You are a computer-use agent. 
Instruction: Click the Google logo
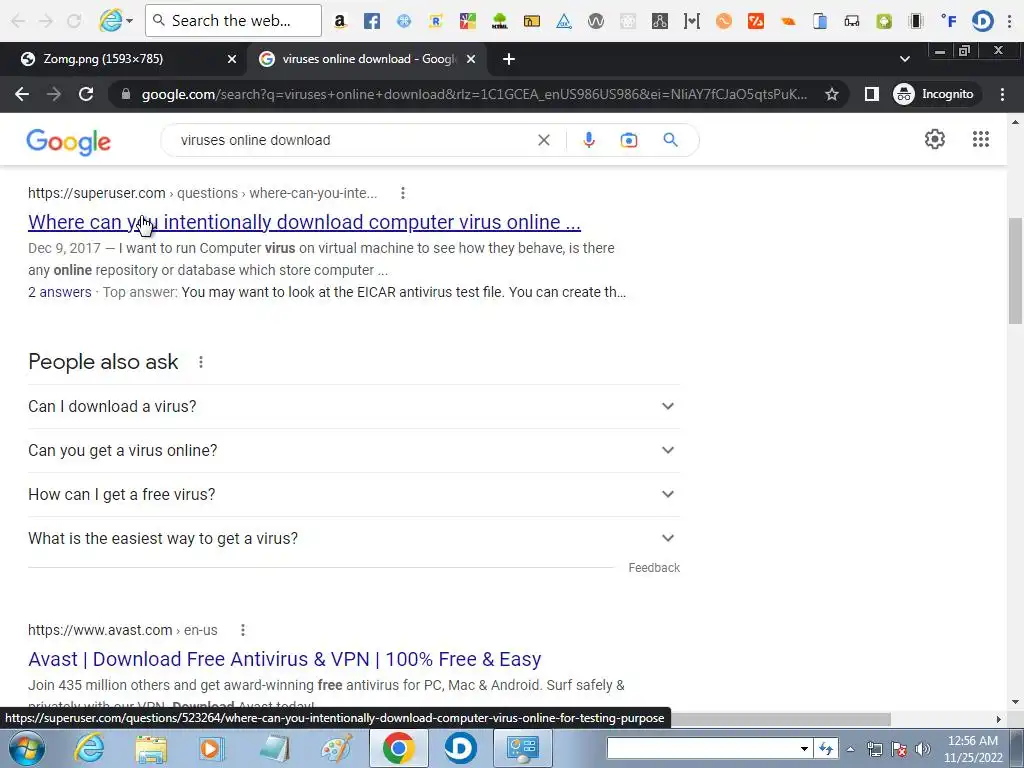point(69,141)
